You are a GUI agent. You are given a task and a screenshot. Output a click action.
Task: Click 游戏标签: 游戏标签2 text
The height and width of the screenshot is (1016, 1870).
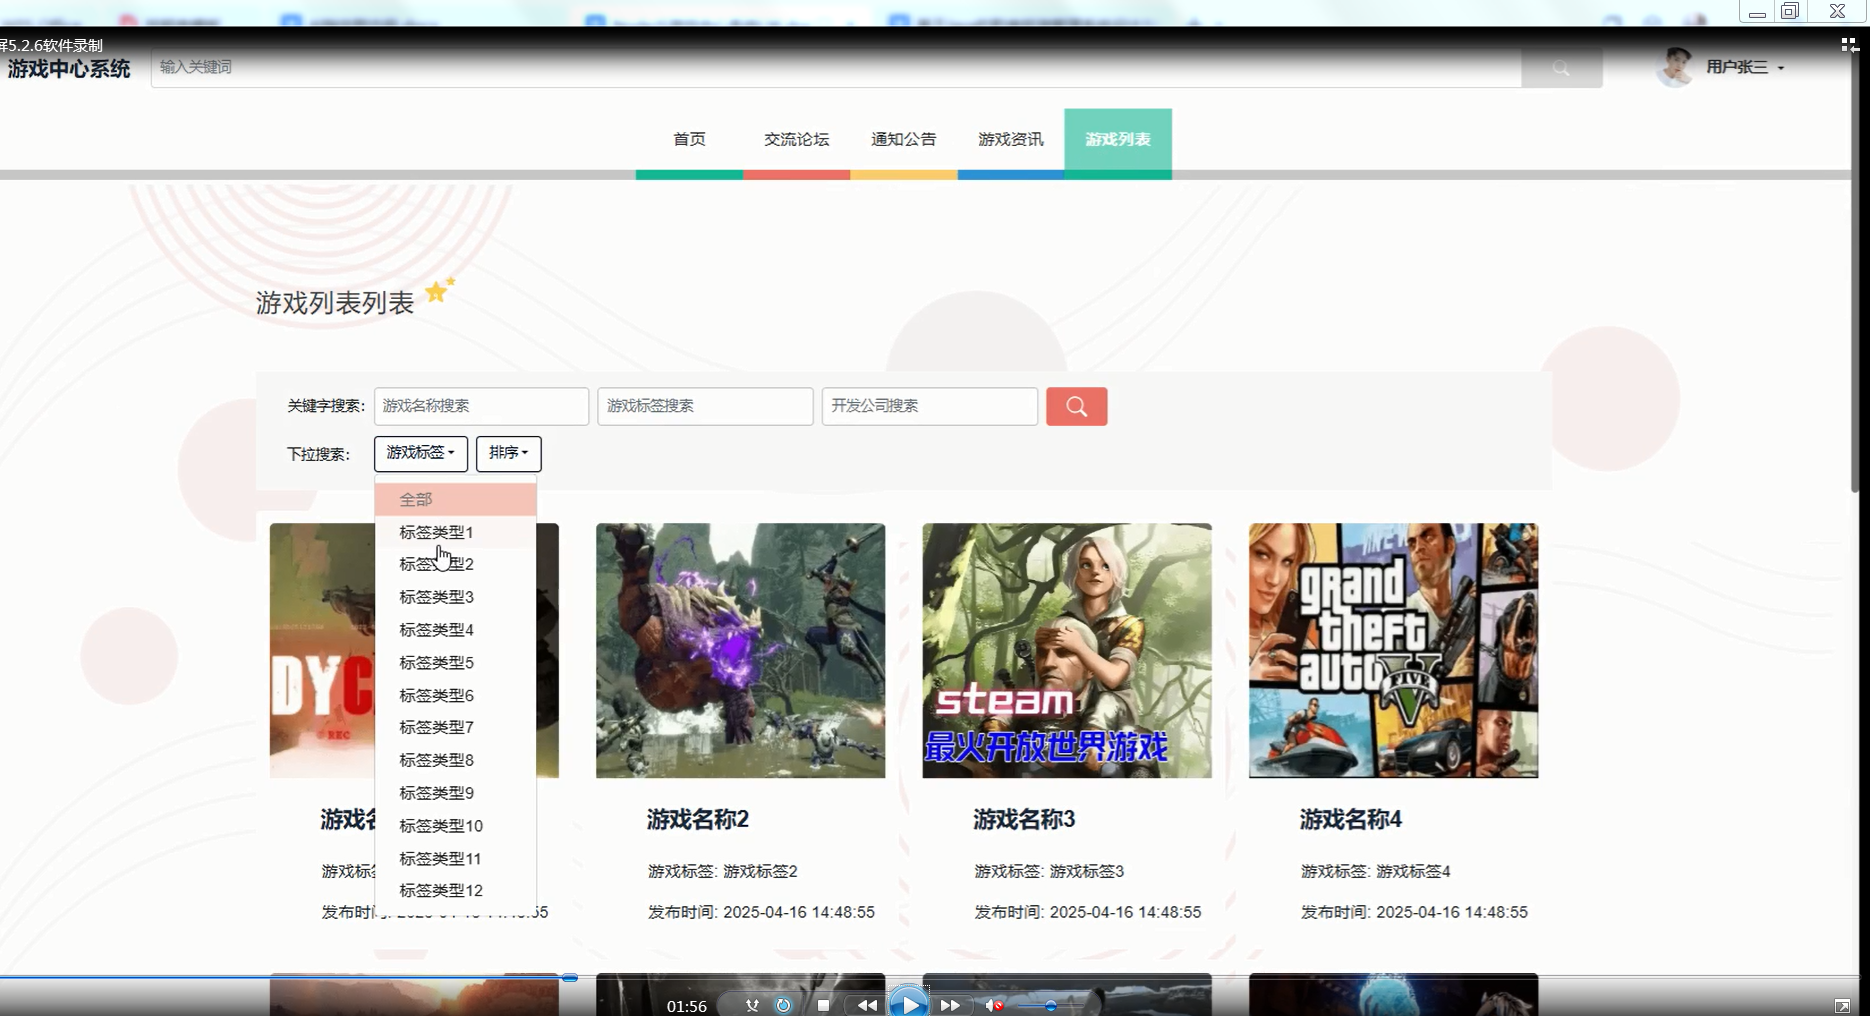coord(723,872)
